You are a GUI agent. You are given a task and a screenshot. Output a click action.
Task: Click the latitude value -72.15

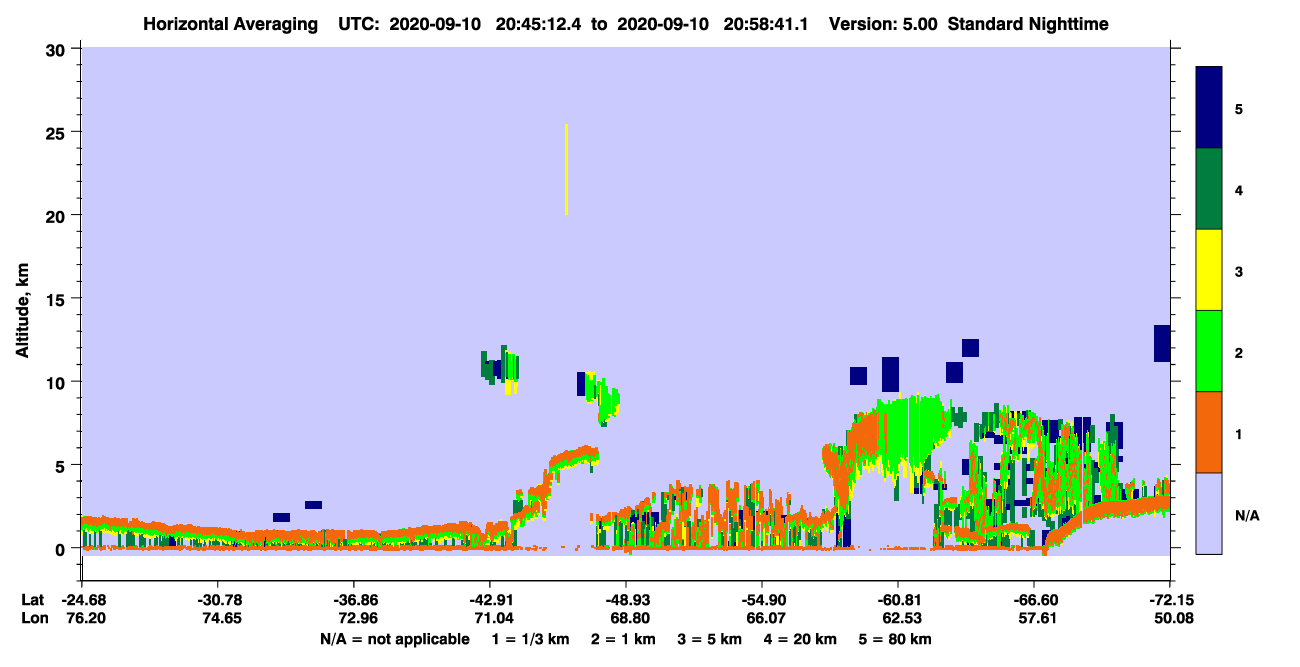pos(1170,600)
